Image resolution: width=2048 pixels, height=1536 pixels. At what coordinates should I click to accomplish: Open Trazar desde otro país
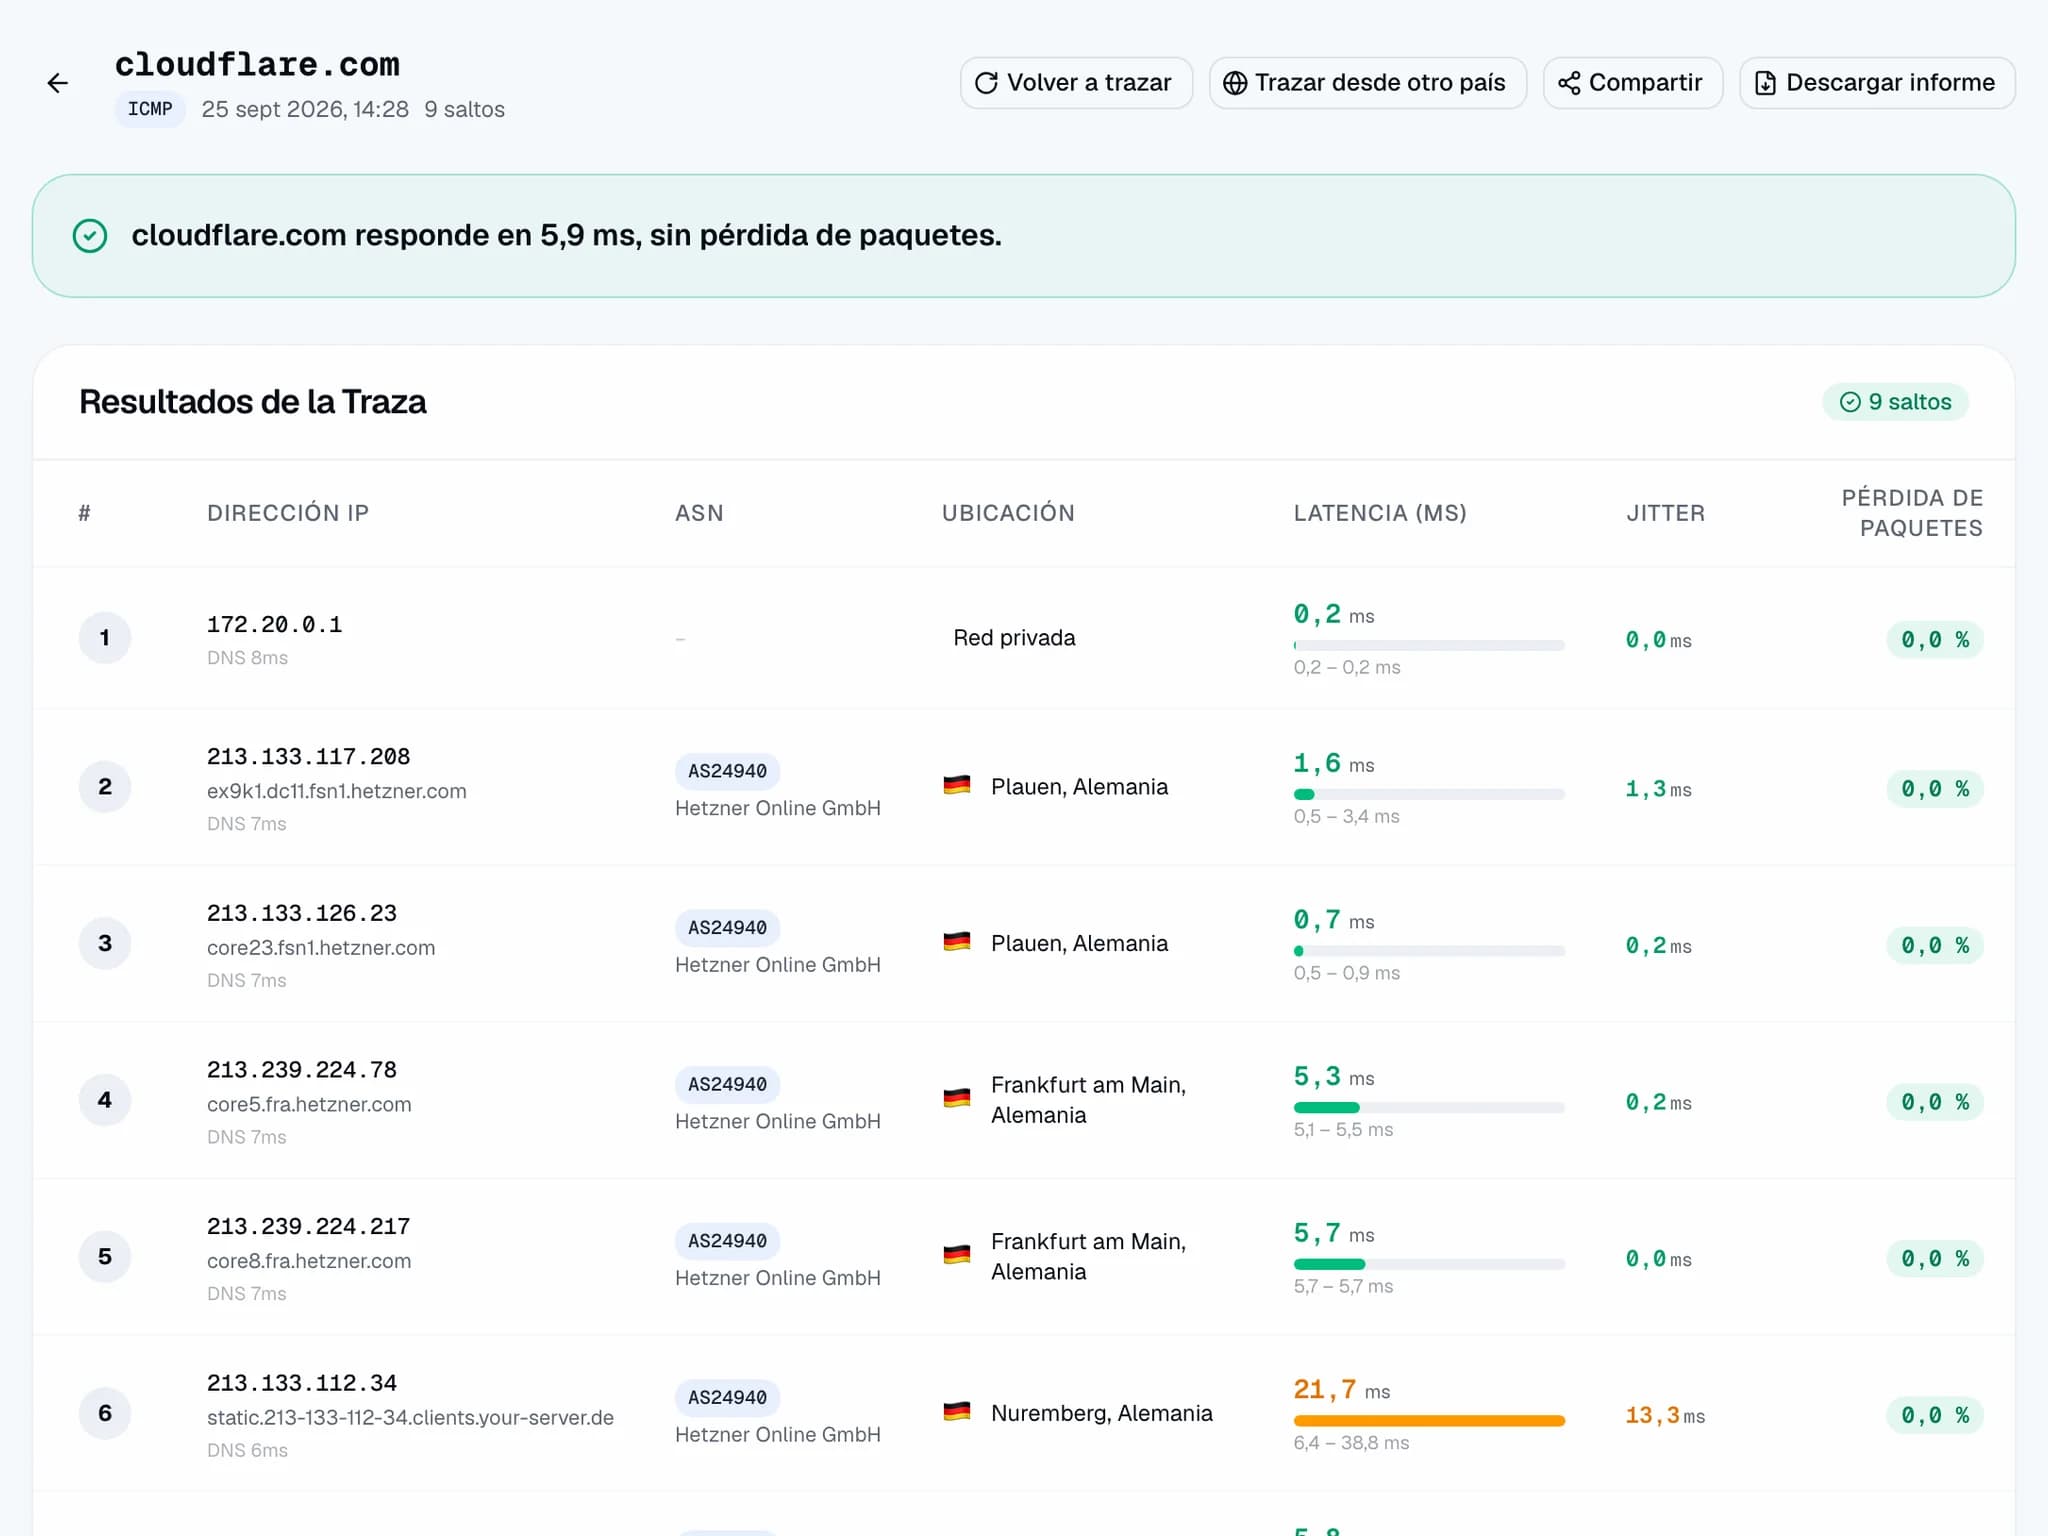coord(1367,83)
